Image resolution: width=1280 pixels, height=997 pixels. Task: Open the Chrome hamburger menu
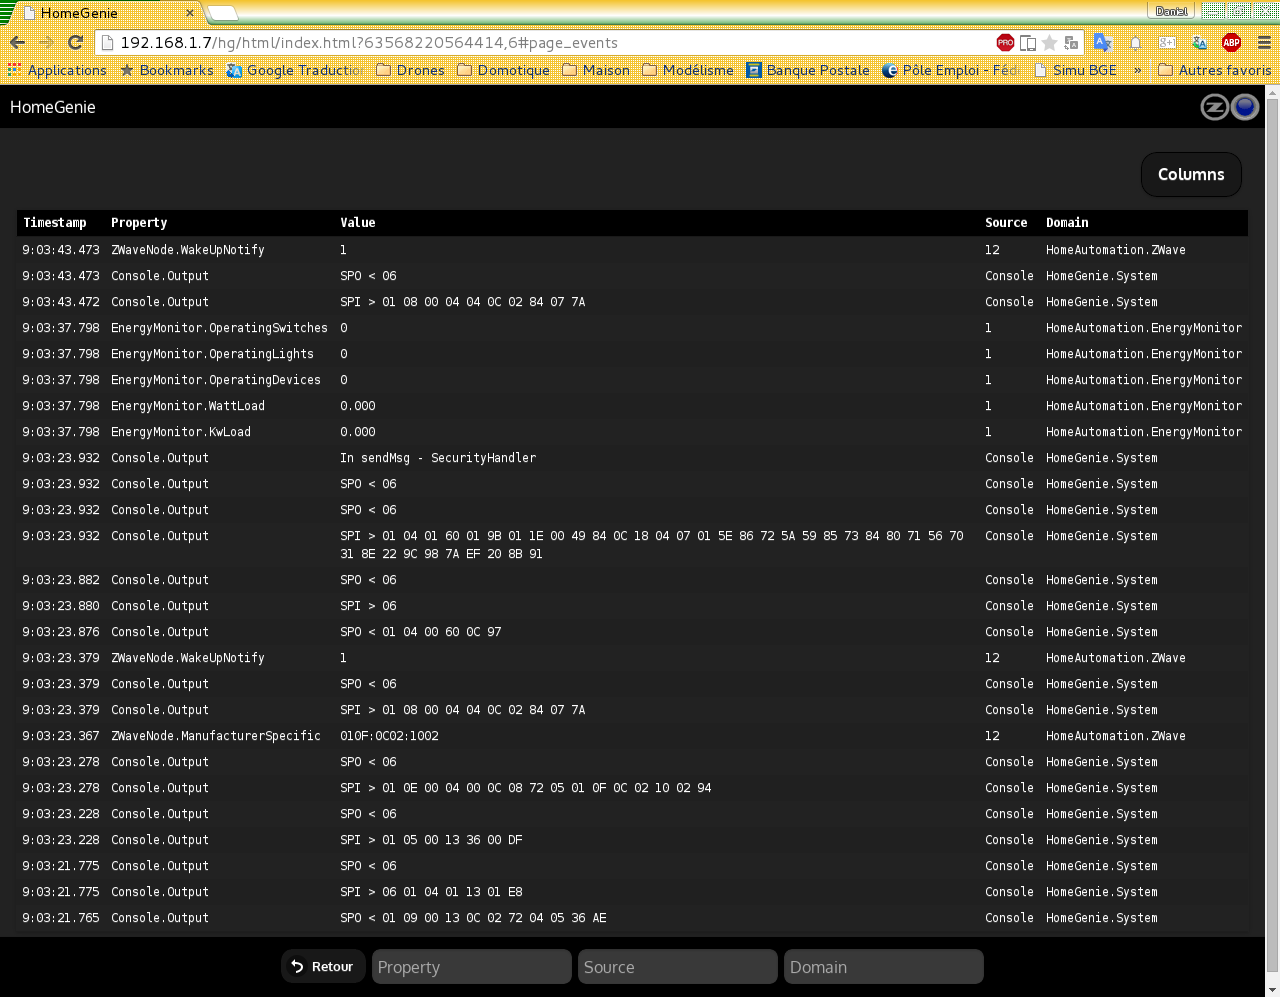pyautogui.click(x=1264, y=43)
